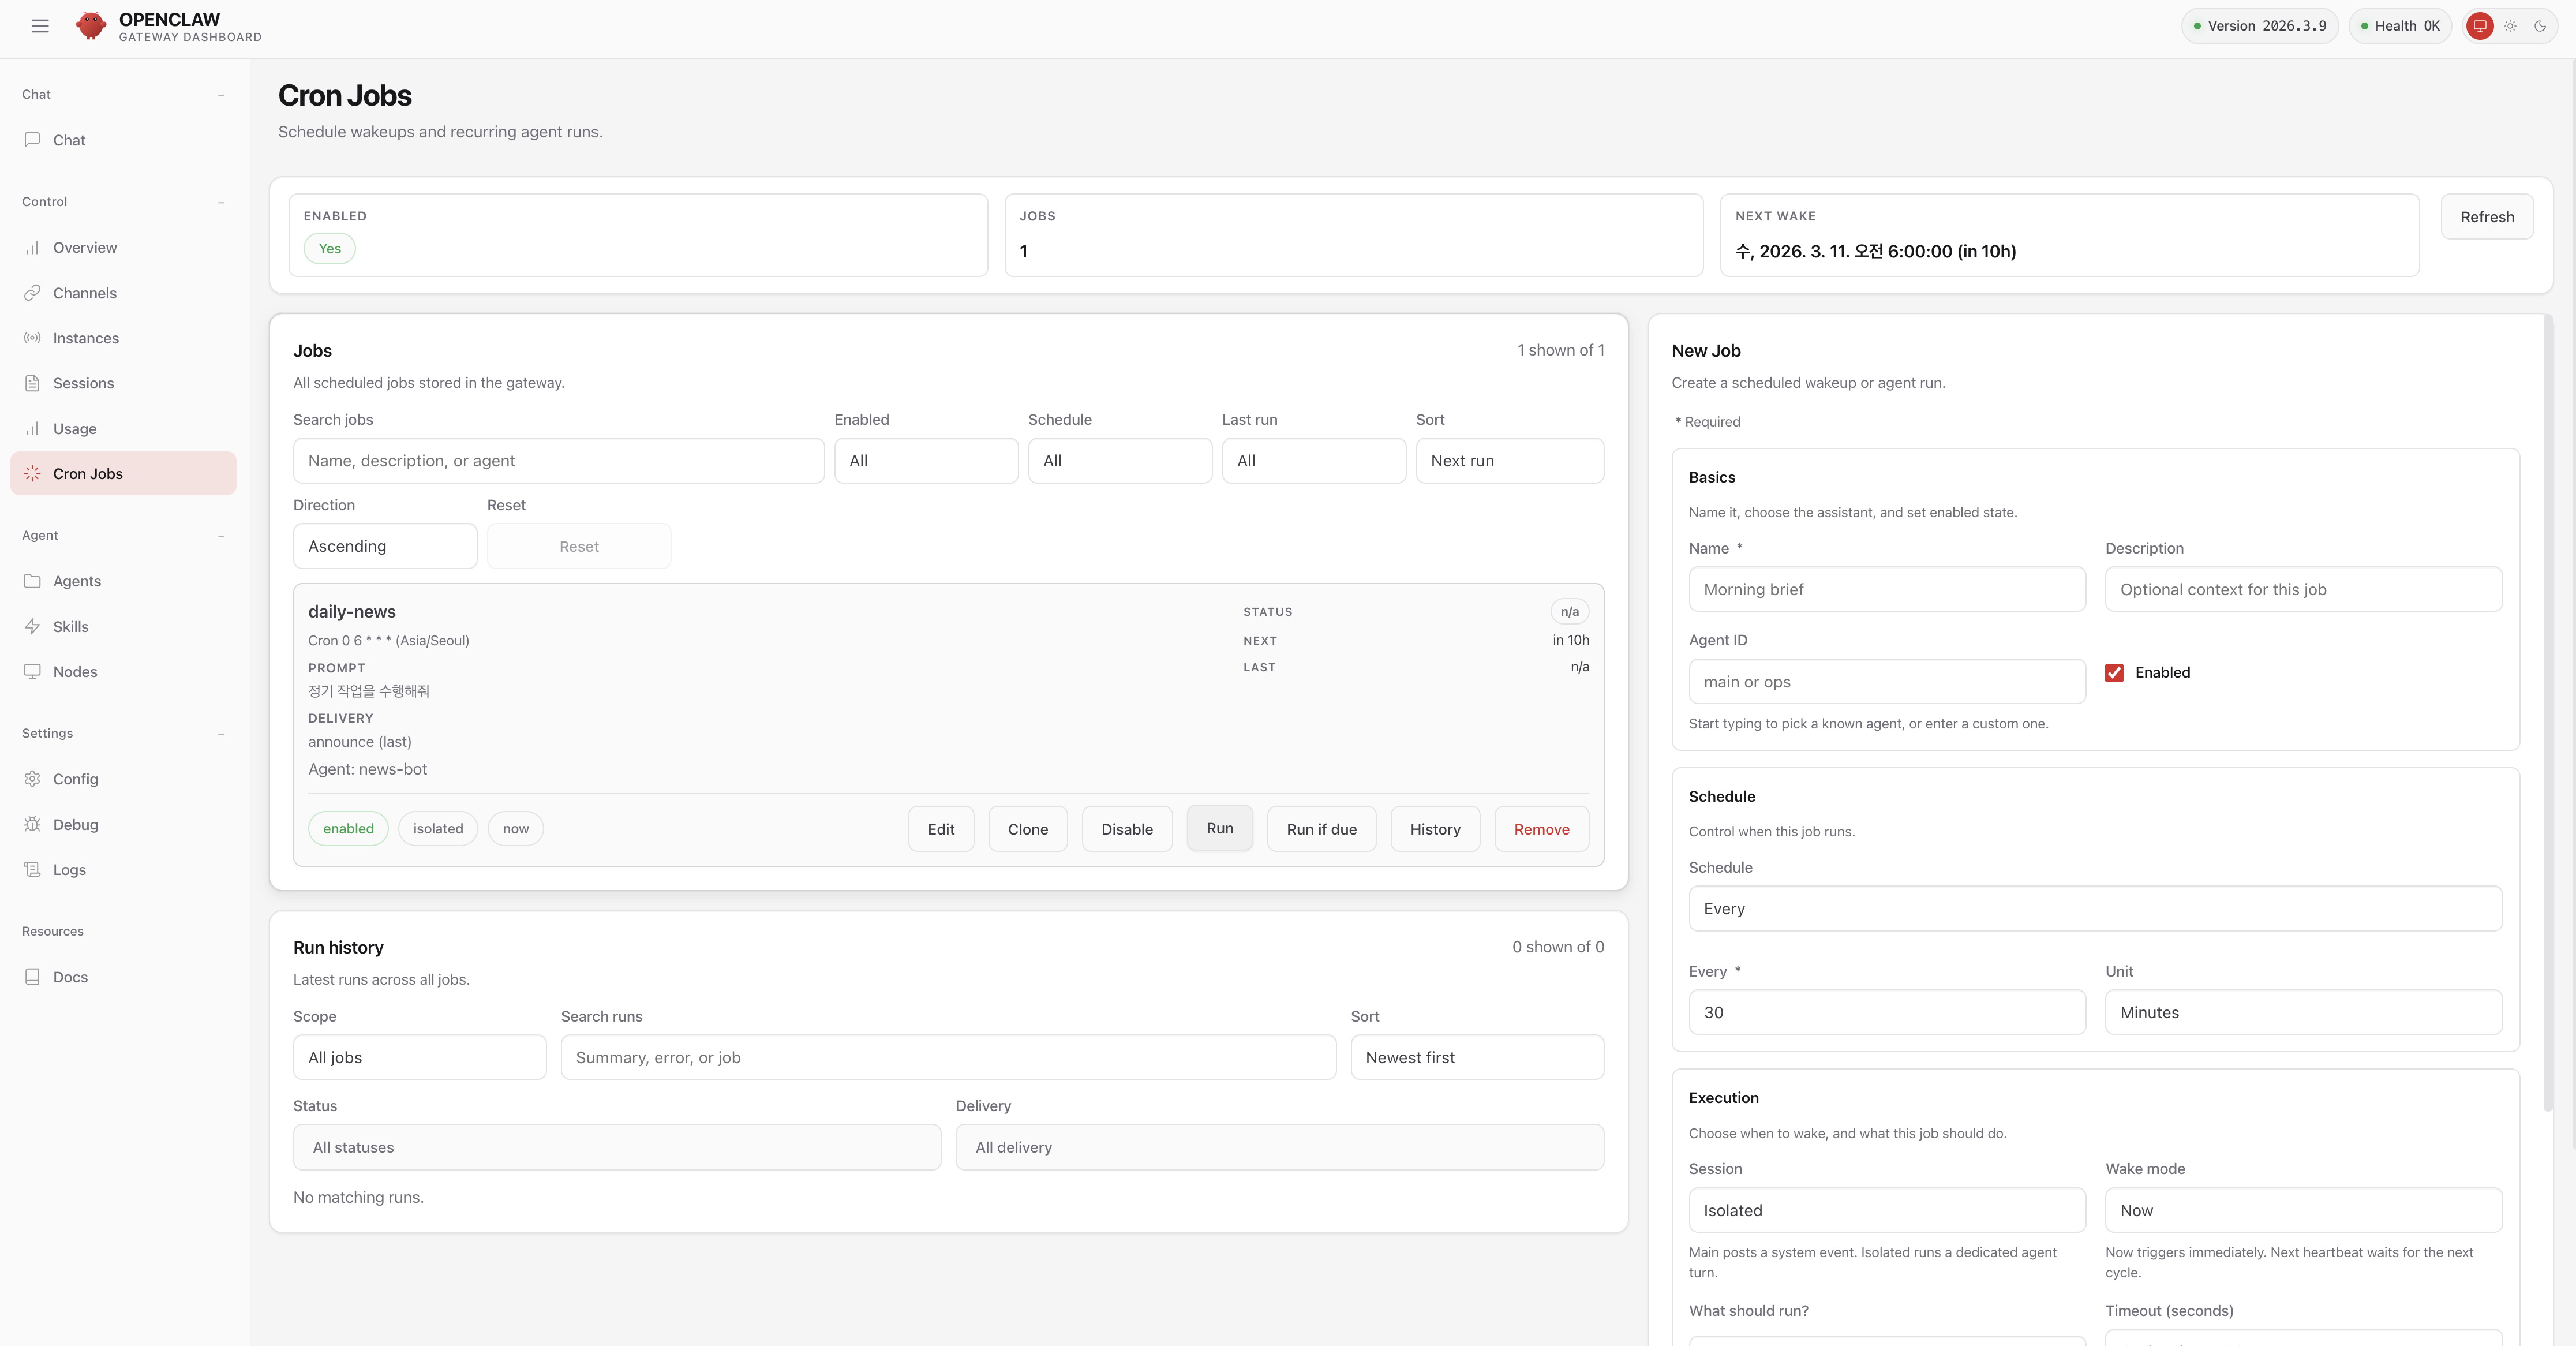Collapse the Settings sidebar section

221,734
